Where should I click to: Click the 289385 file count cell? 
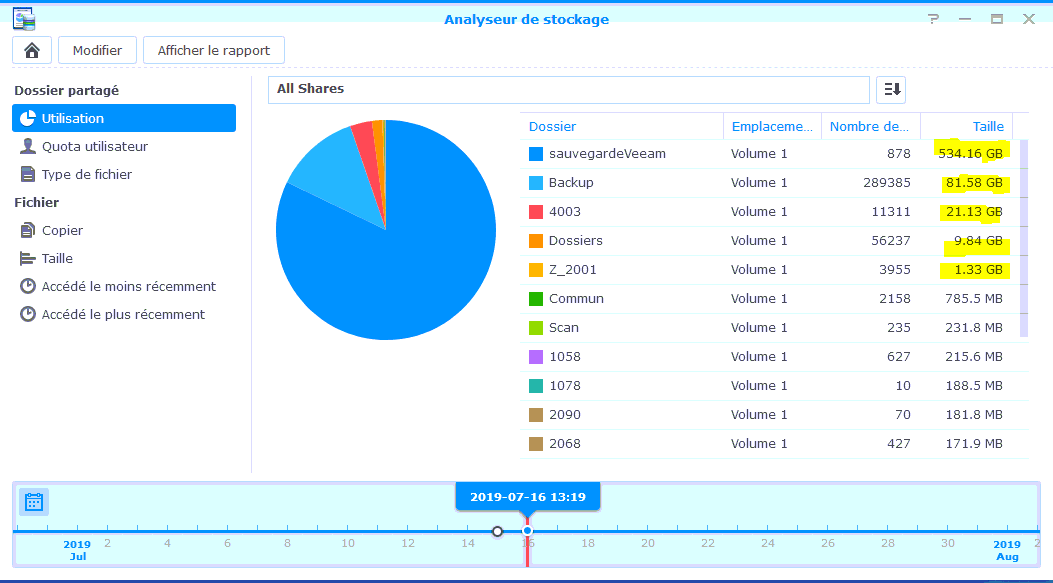coord(886,183)
